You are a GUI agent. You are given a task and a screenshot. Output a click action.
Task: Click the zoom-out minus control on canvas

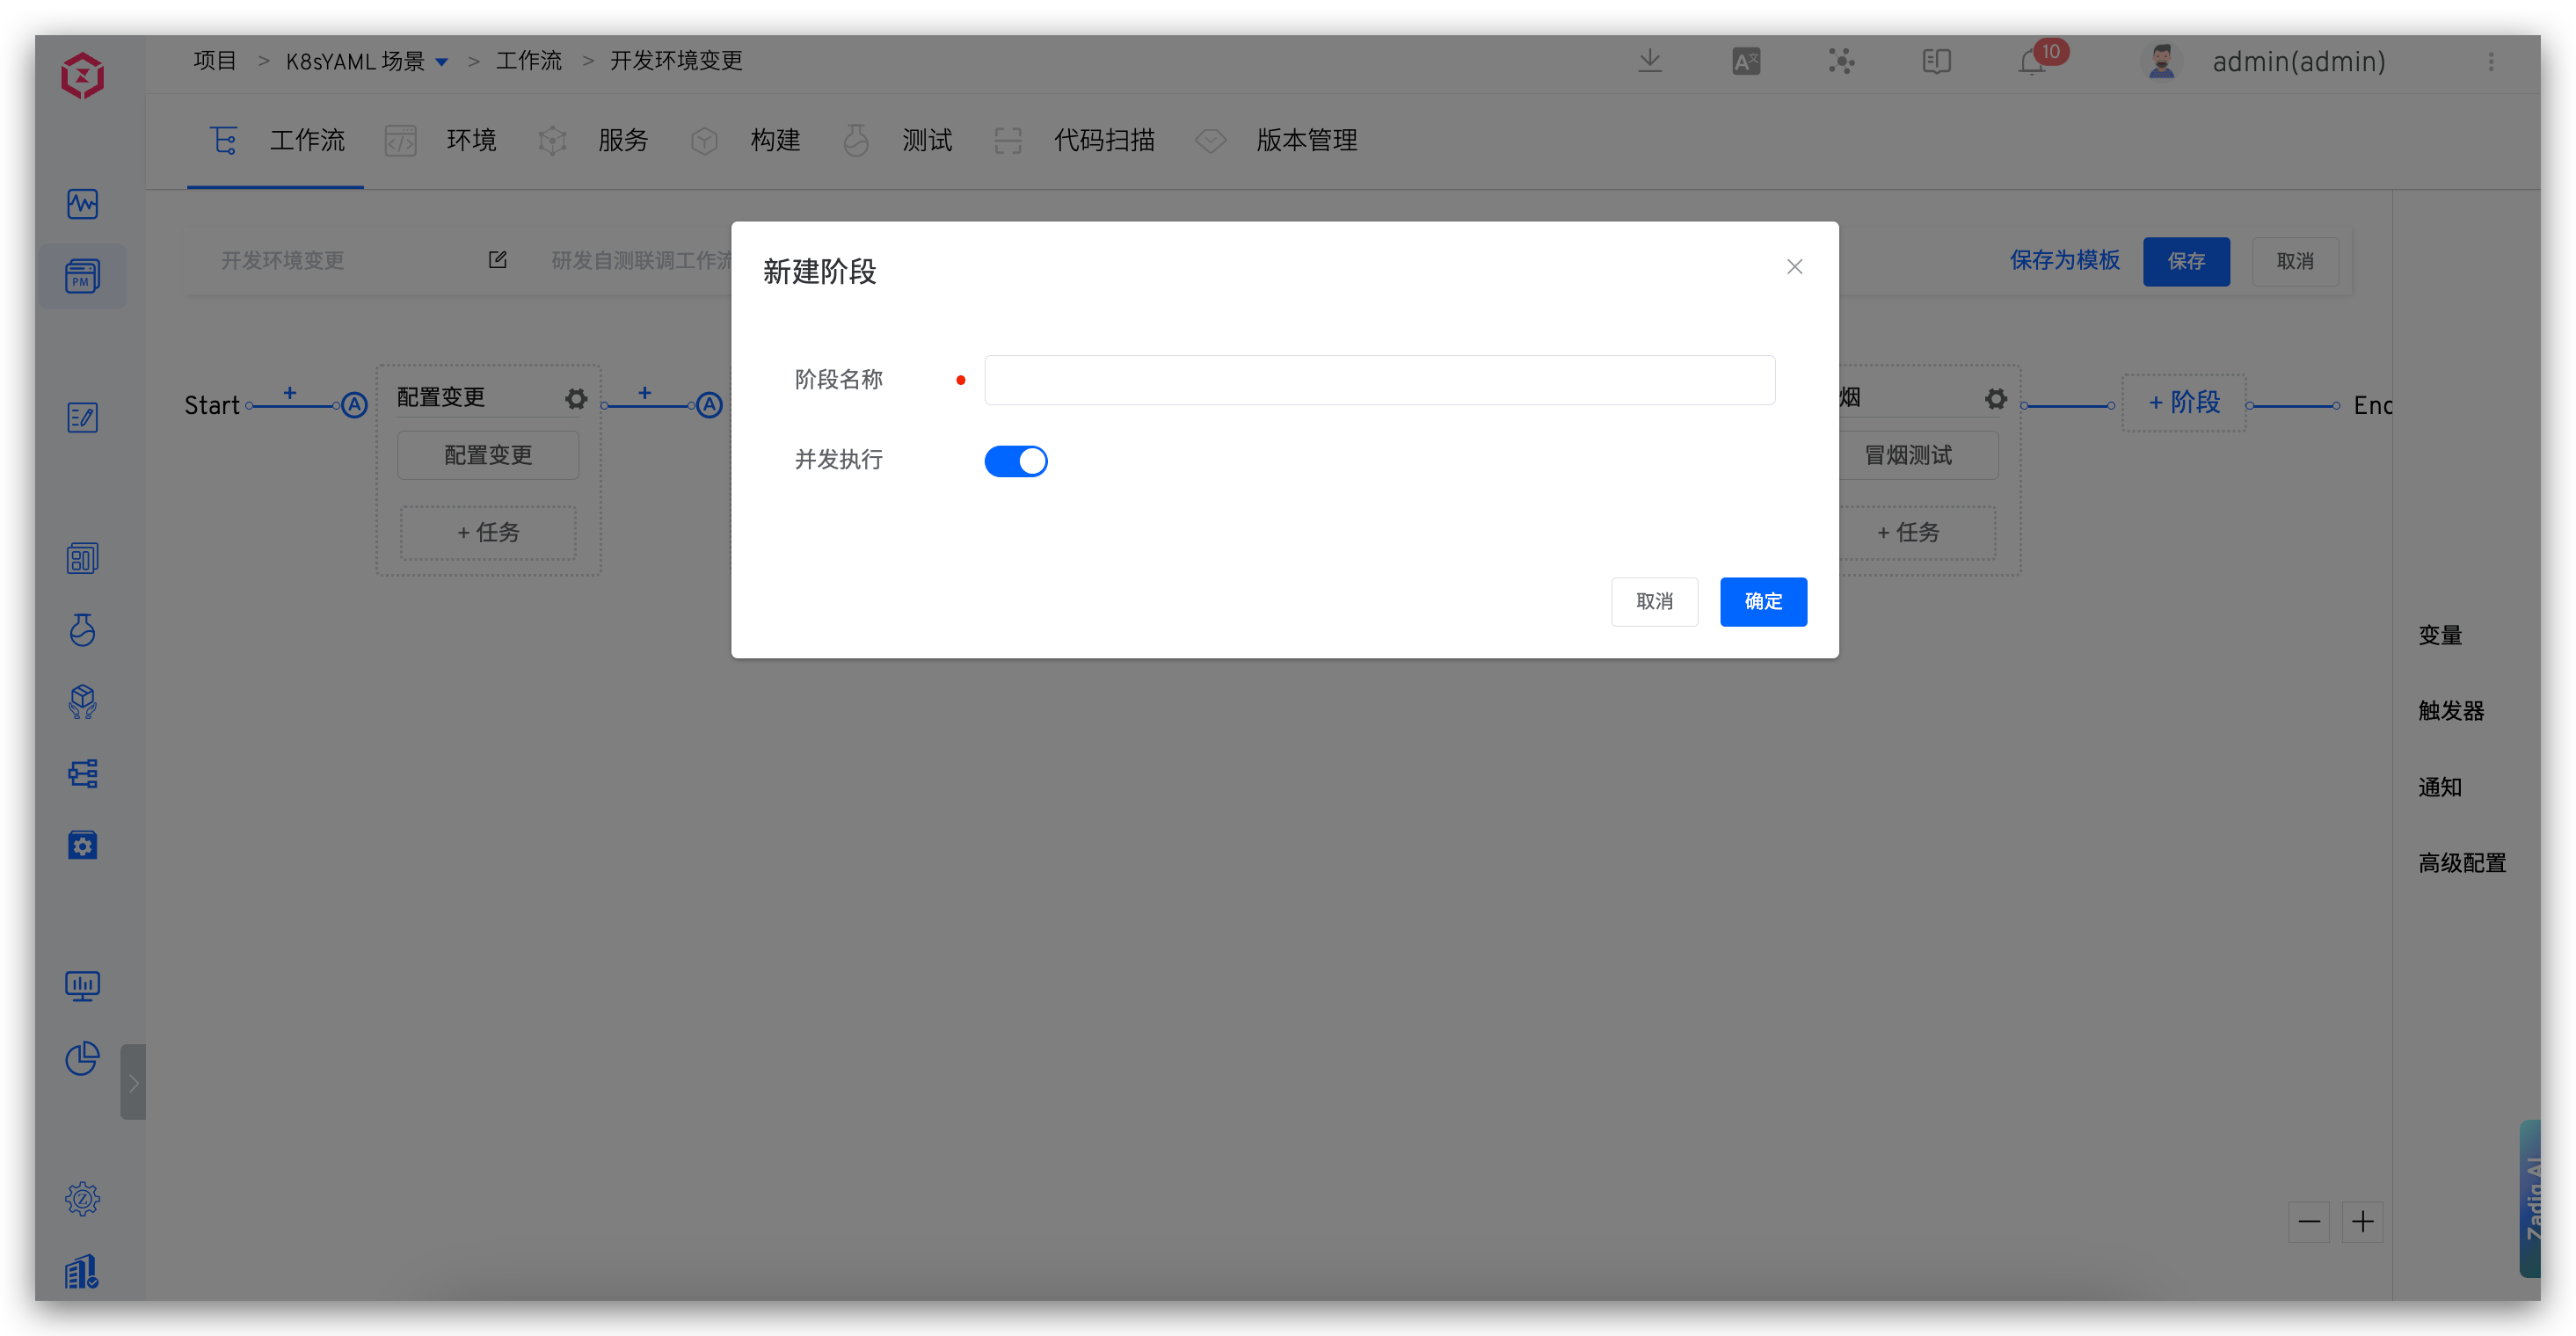(2309, 1222)
